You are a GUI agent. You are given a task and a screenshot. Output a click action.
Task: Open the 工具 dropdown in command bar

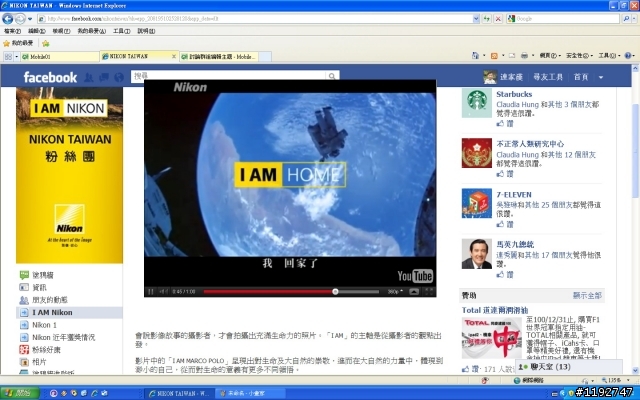(609, 56)
